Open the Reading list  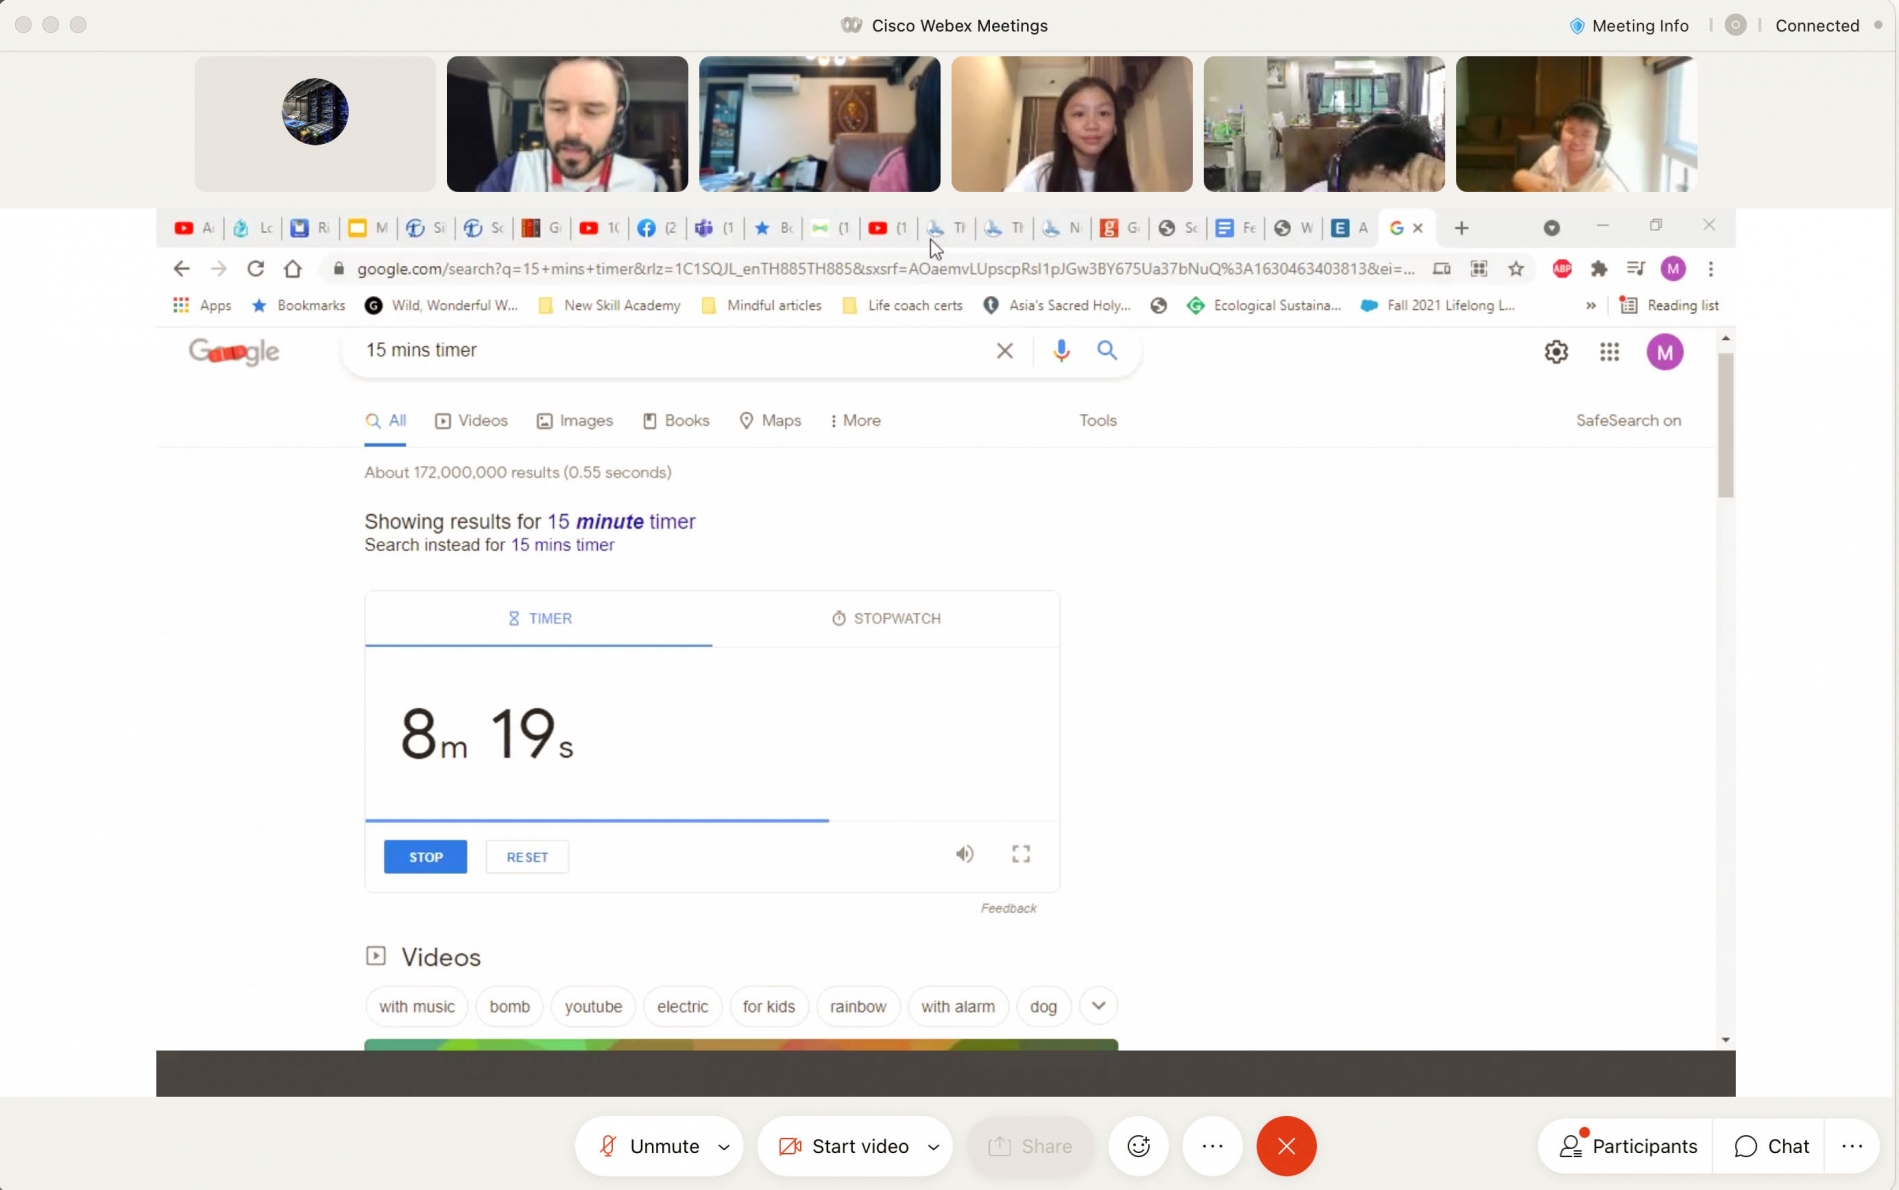(x=1669, y=305)
